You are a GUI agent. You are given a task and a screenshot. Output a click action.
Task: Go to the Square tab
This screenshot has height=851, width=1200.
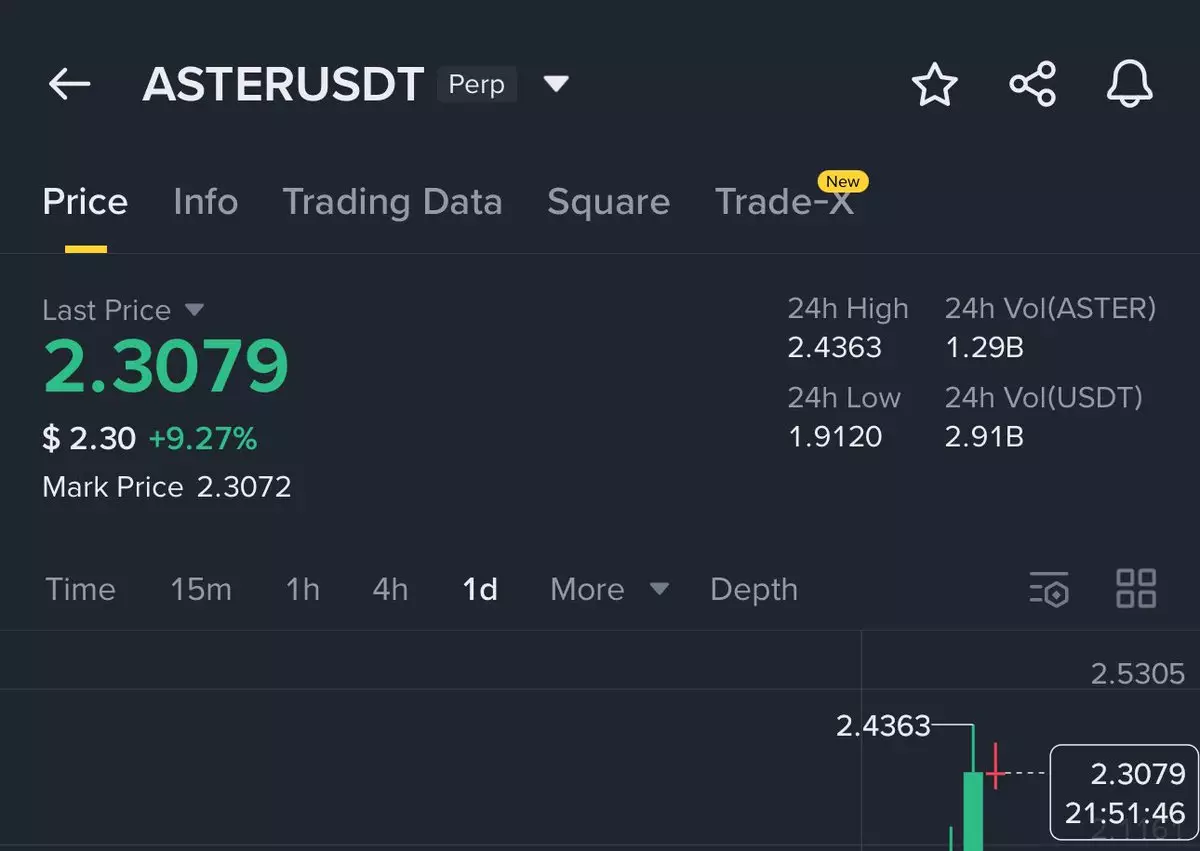(x=608, y=202)
